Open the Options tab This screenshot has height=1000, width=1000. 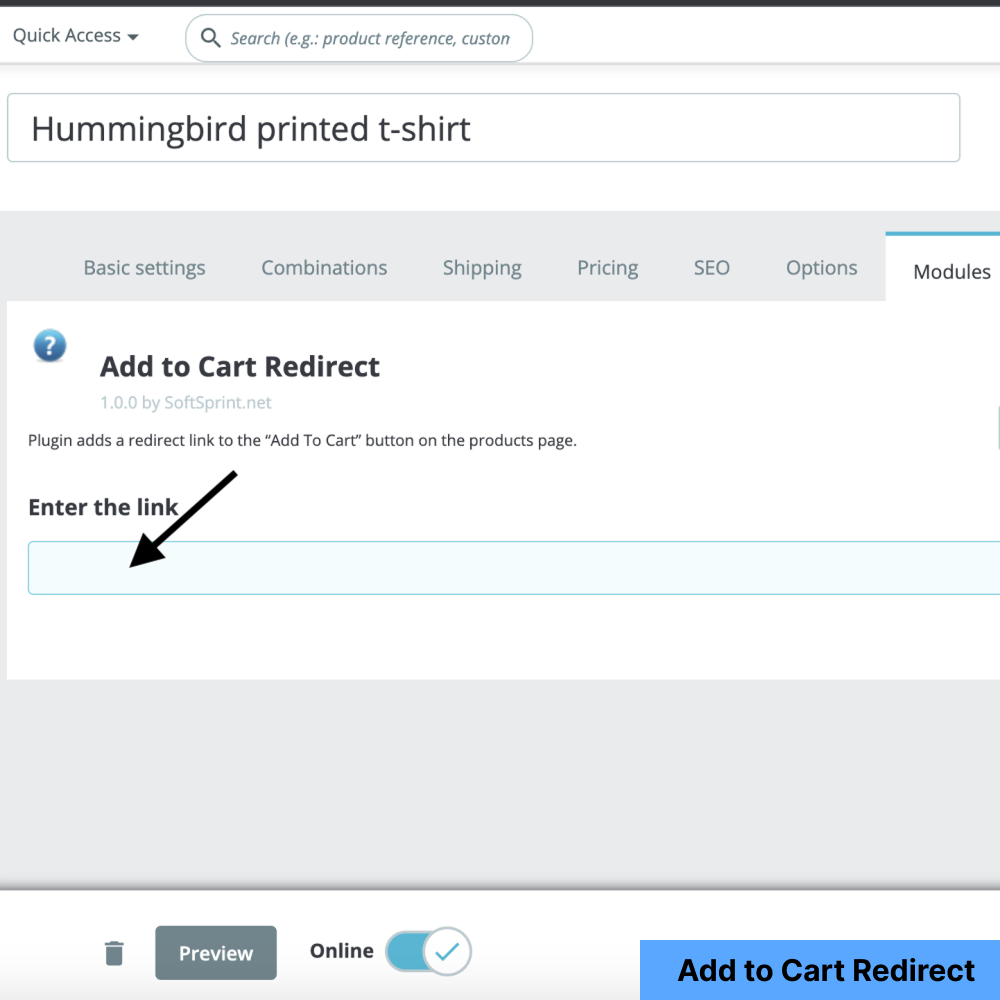click(821, 267)
